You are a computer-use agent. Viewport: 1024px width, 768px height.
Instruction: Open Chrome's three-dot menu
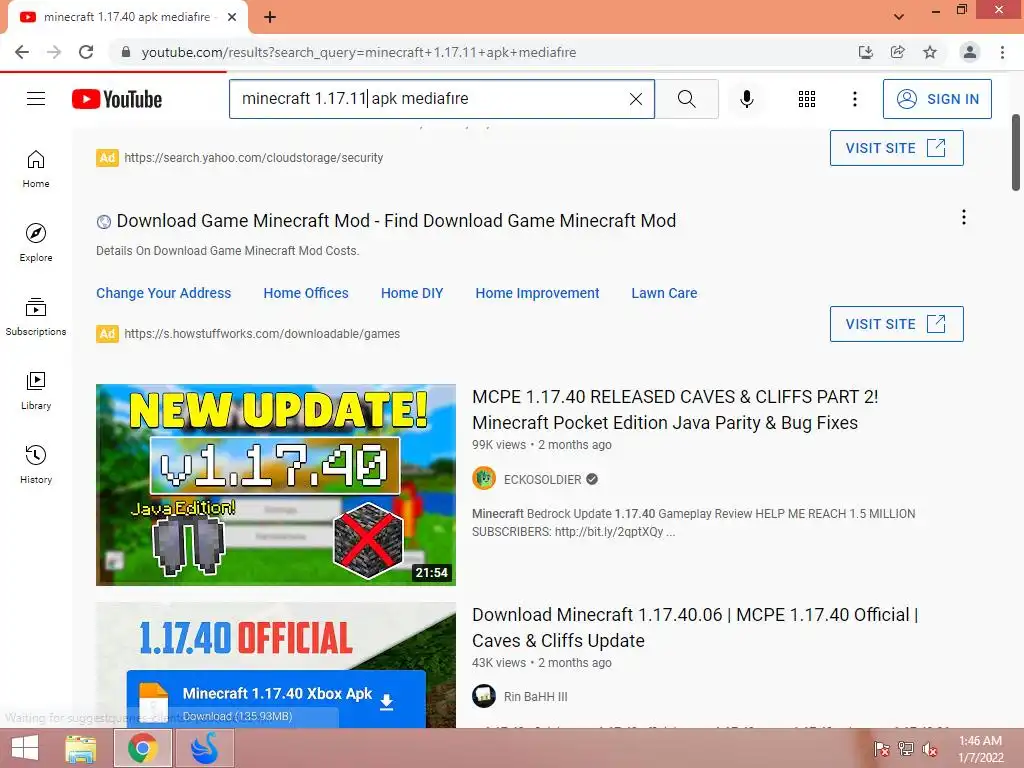coord(1002,52)
